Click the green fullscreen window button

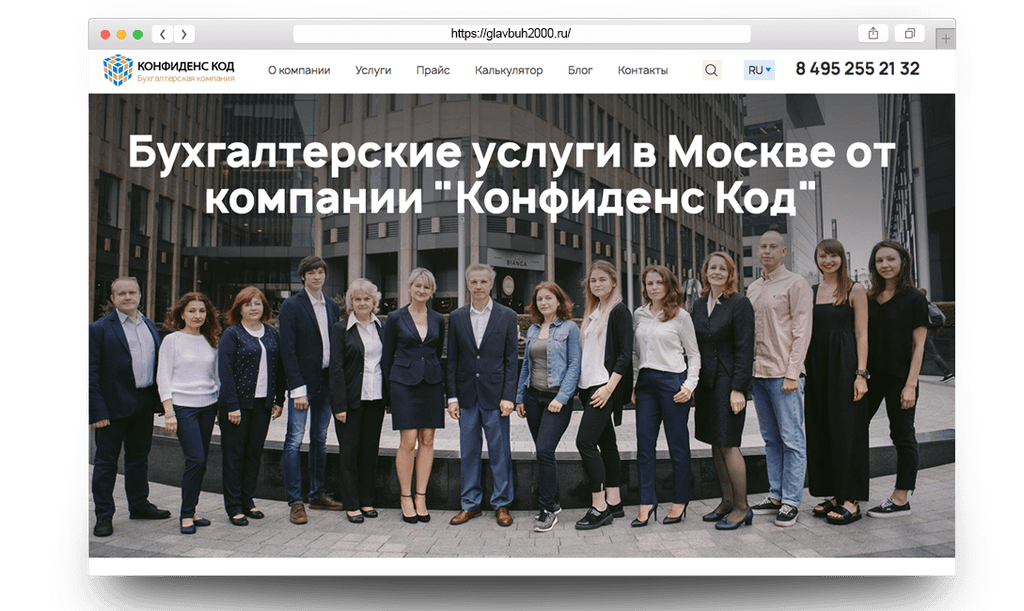tap(138, 35)
